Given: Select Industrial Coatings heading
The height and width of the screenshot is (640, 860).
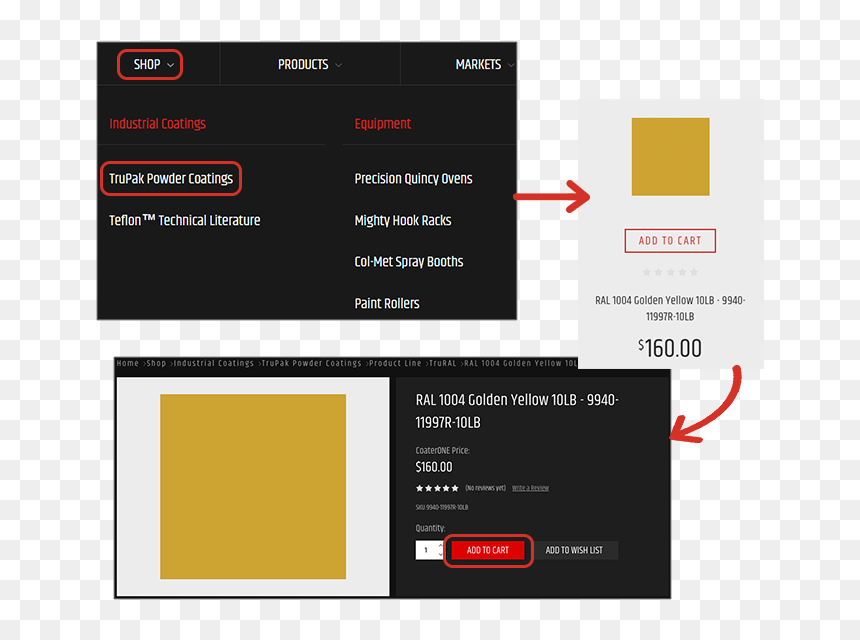Looking at the screenshot, I should pyautogui.click(x=157, y=124).
